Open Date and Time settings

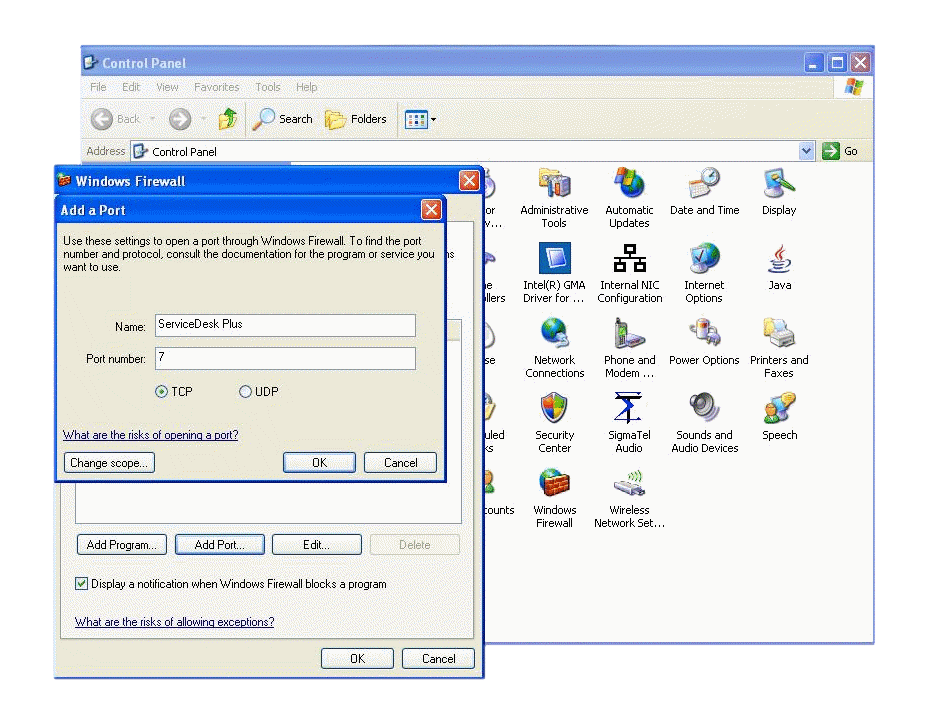704,192
